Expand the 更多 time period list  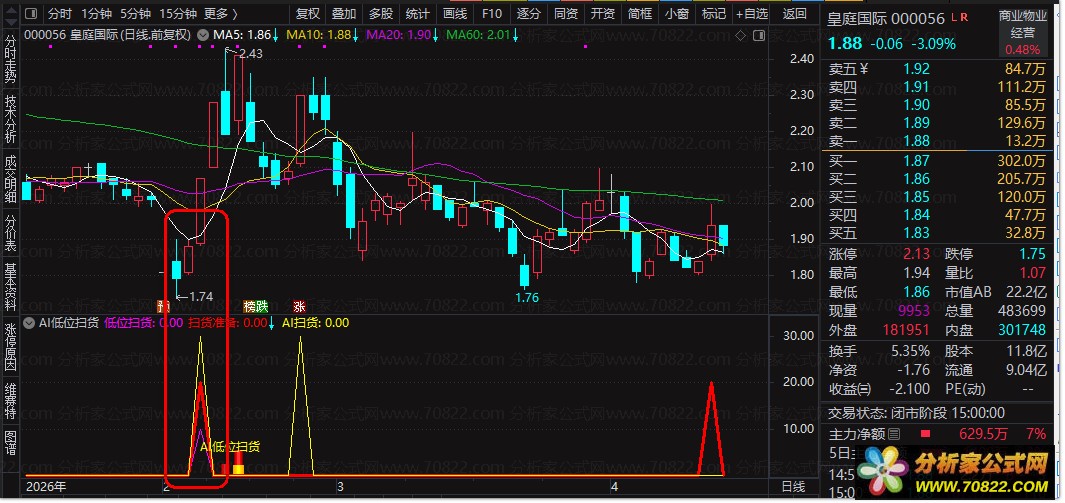pos(220,14)
